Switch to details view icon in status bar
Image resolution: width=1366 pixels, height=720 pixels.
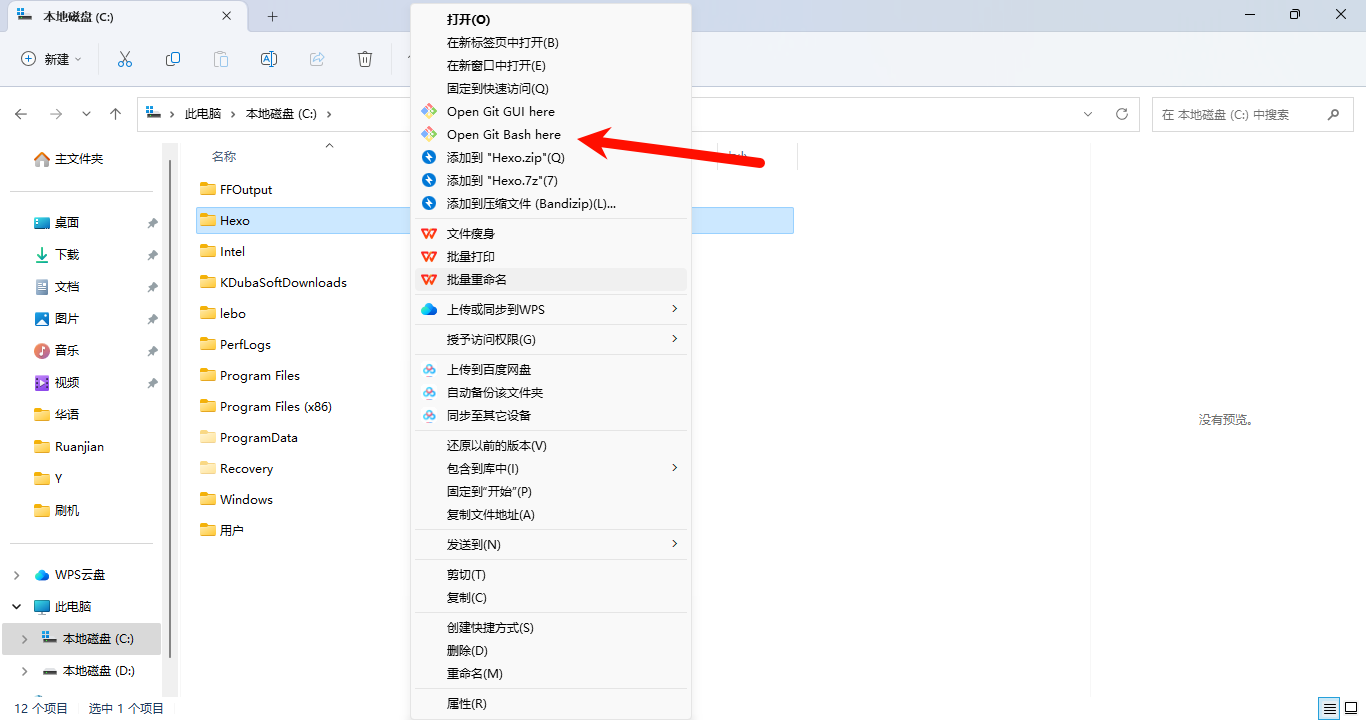point(1328,708)
